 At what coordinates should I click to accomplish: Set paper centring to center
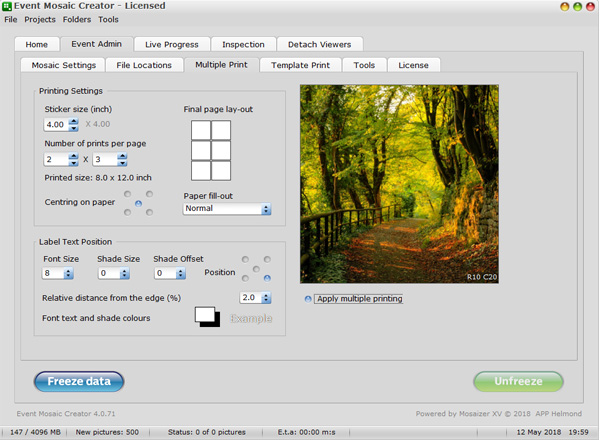(139, 203)
